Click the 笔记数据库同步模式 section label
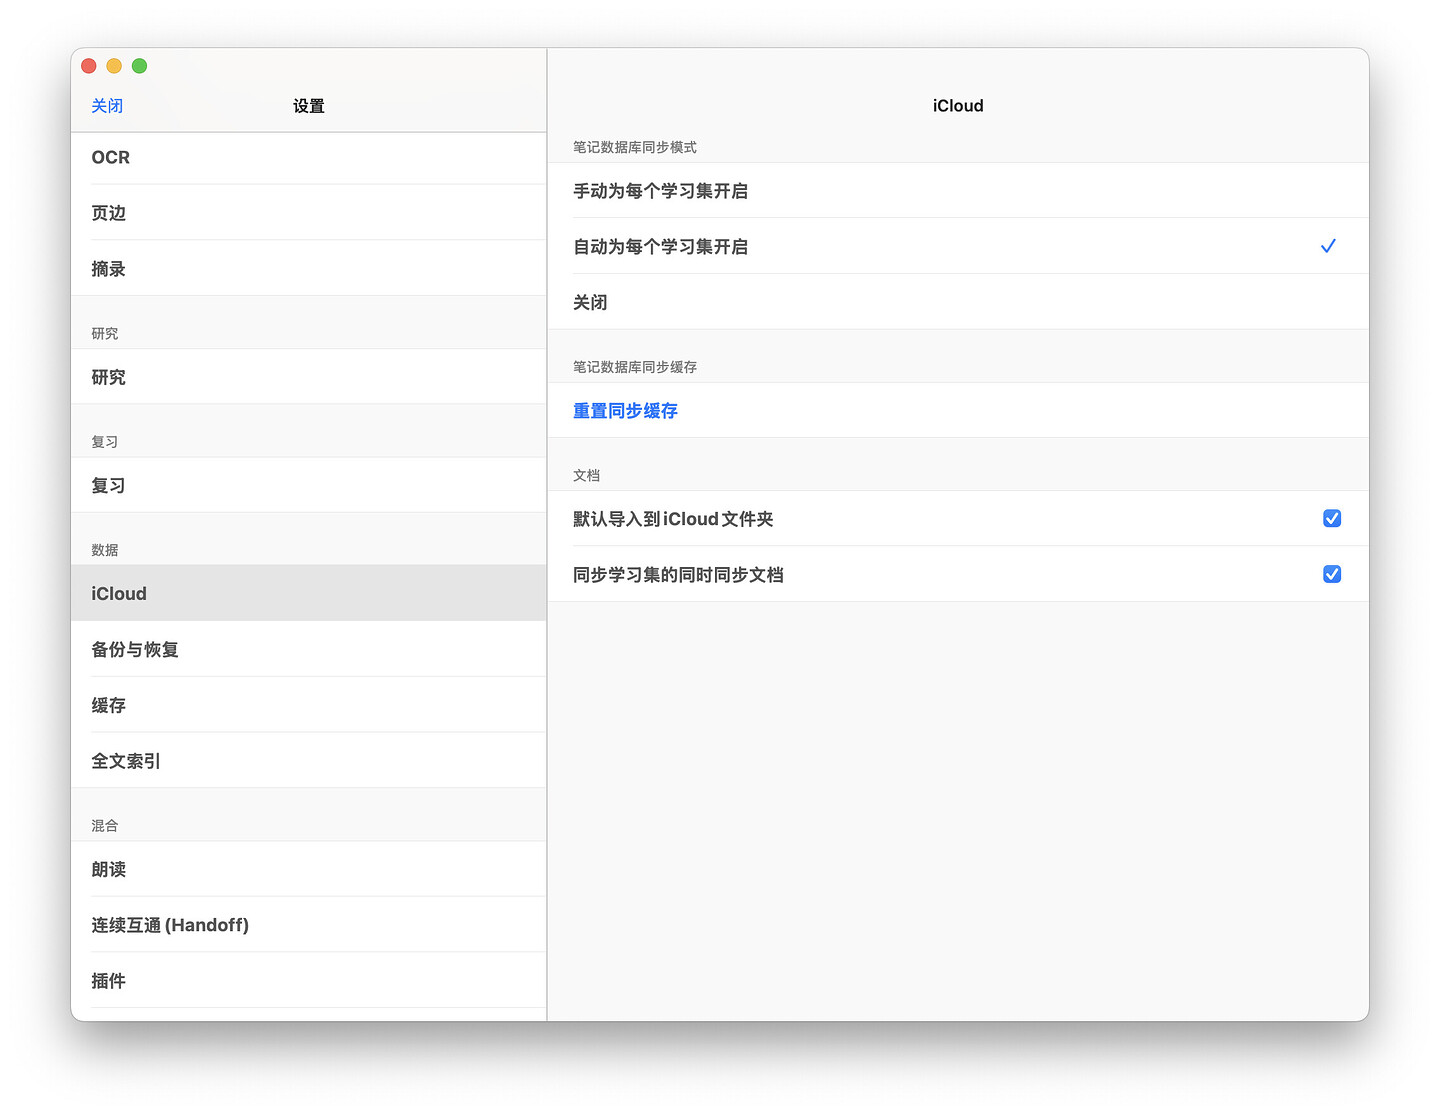Screen dimensions: 1440x1115 tap(635, 147)
